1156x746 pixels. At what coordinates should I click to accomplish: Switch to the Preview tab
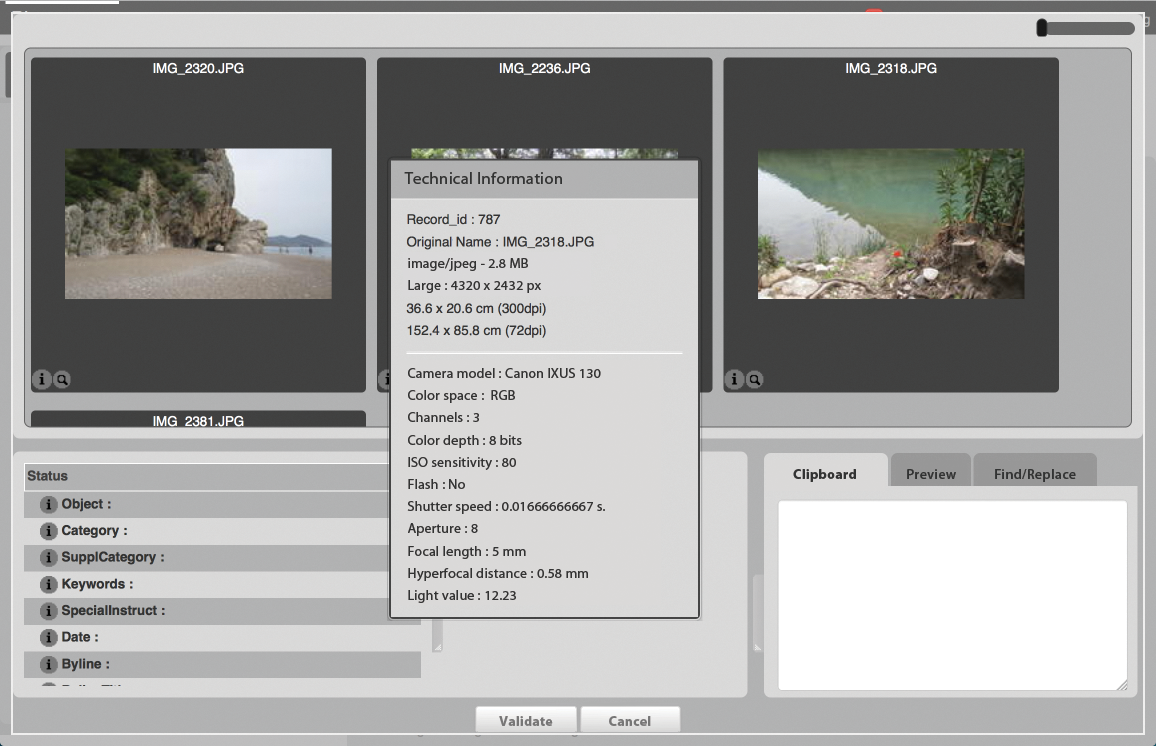coord(930,474)
